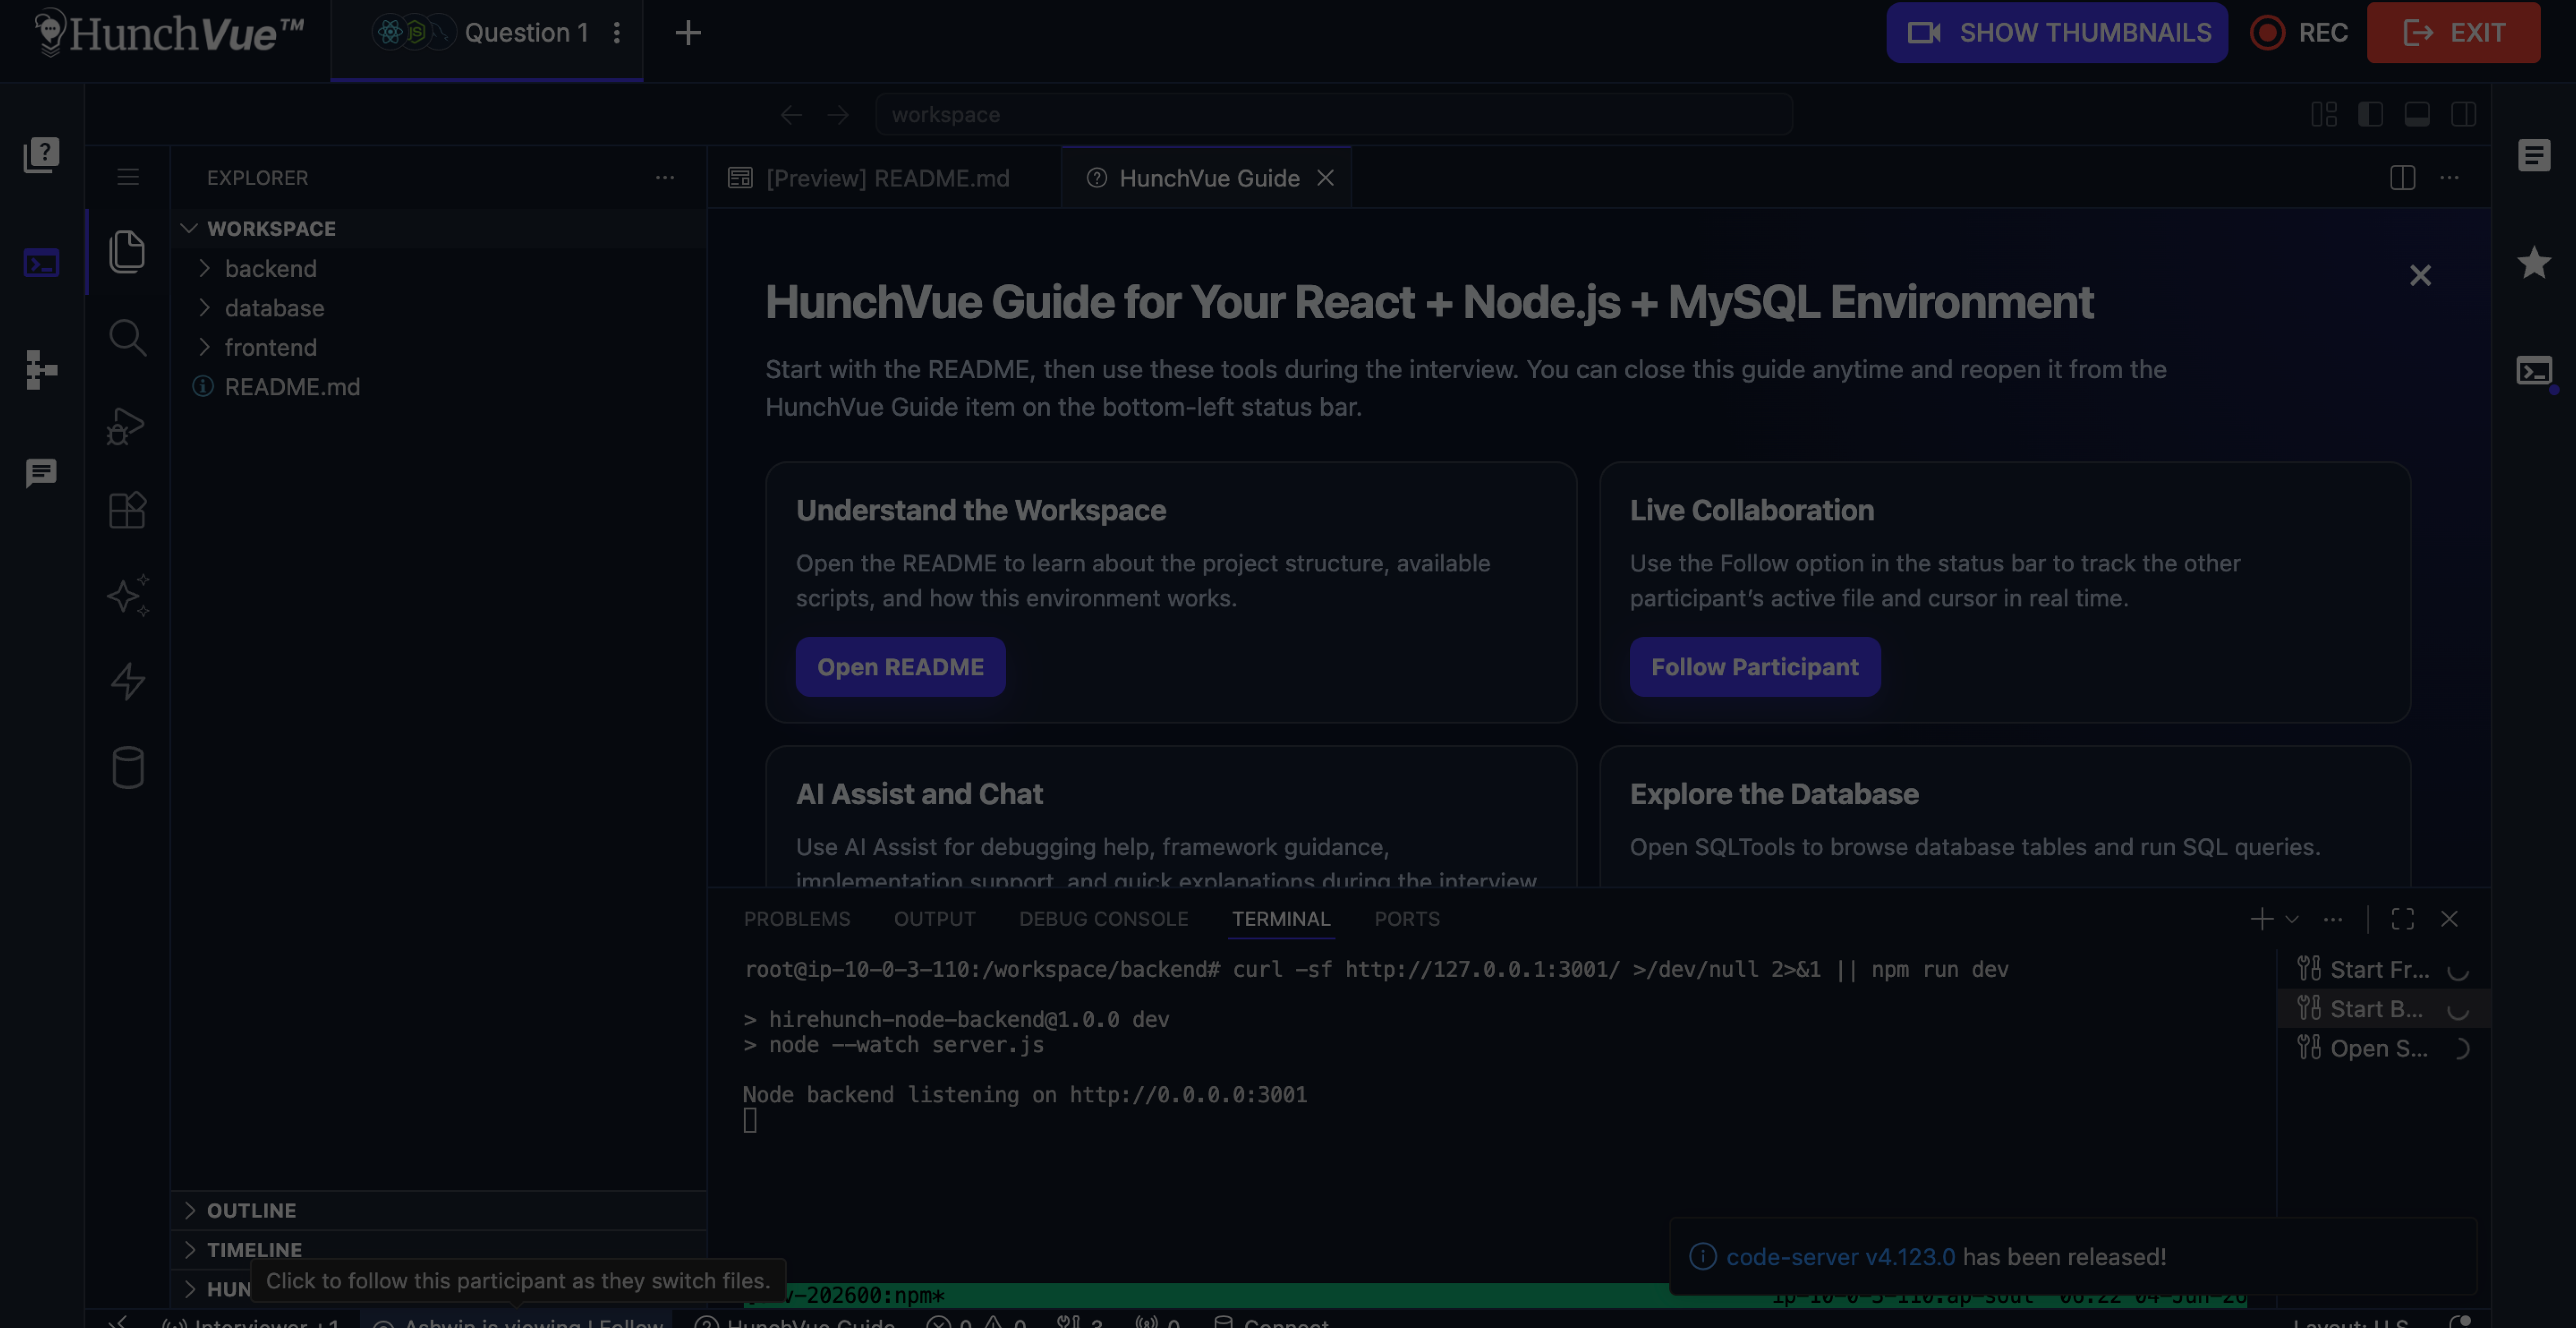Screen dimensions: 2576x1328
Task: Toggle the bottom panel visibility
Action: tap(2417, 115)
